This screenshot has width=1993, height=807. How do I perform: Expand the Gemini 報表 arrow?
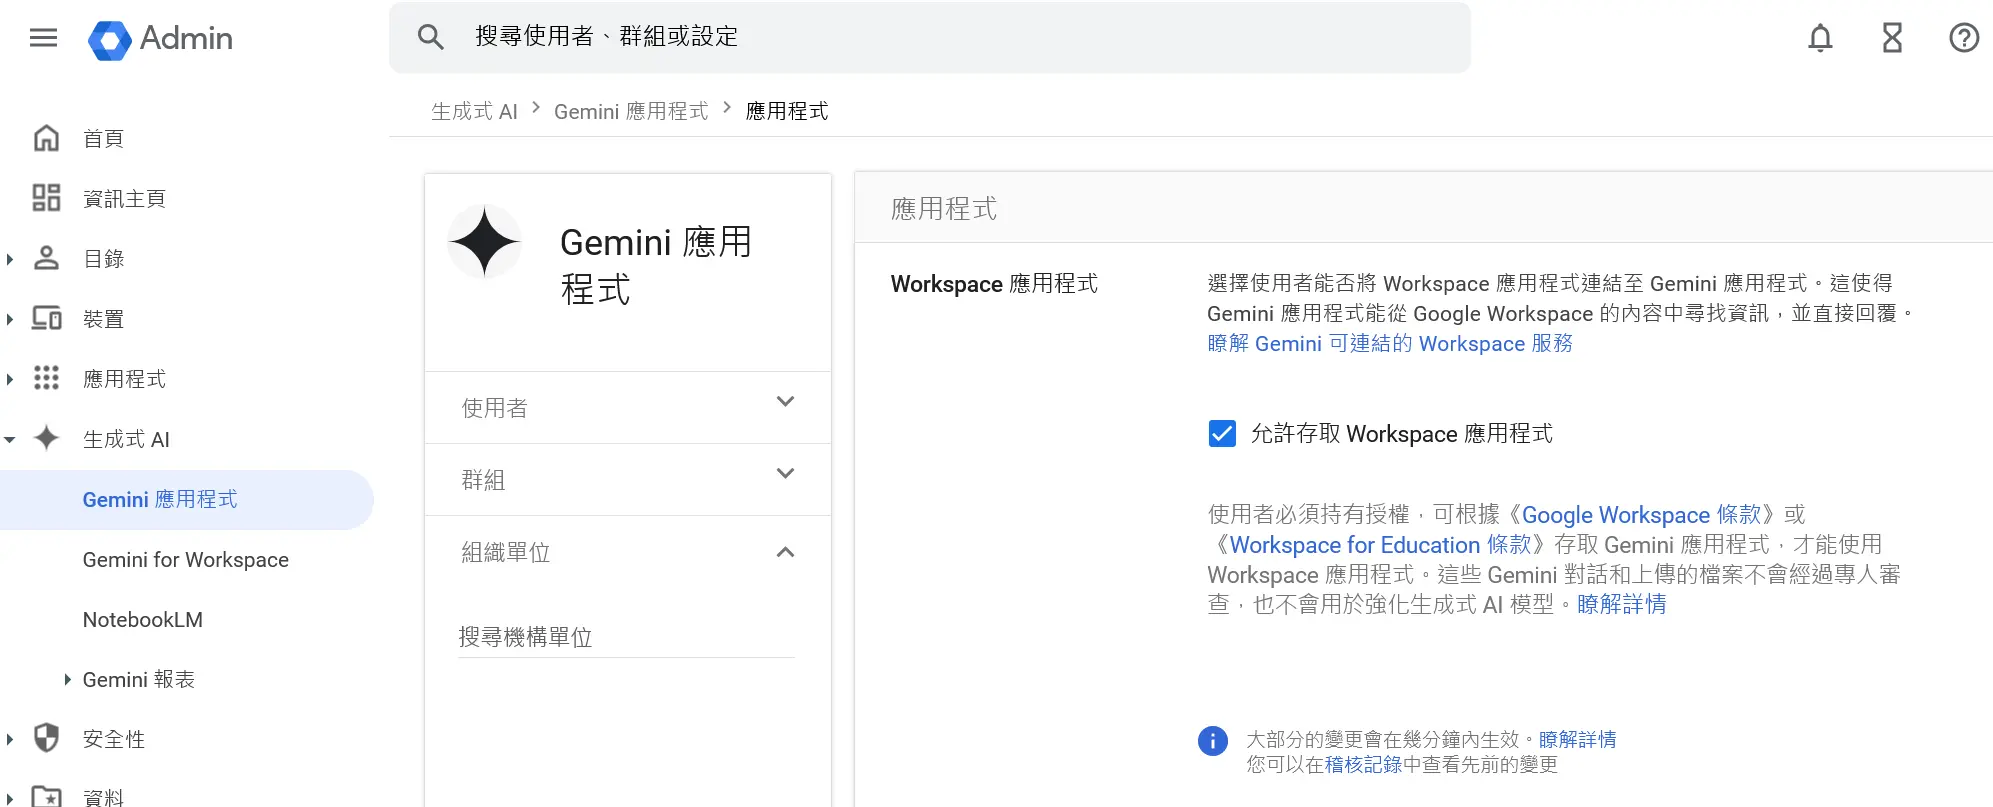tap(67, 679)
